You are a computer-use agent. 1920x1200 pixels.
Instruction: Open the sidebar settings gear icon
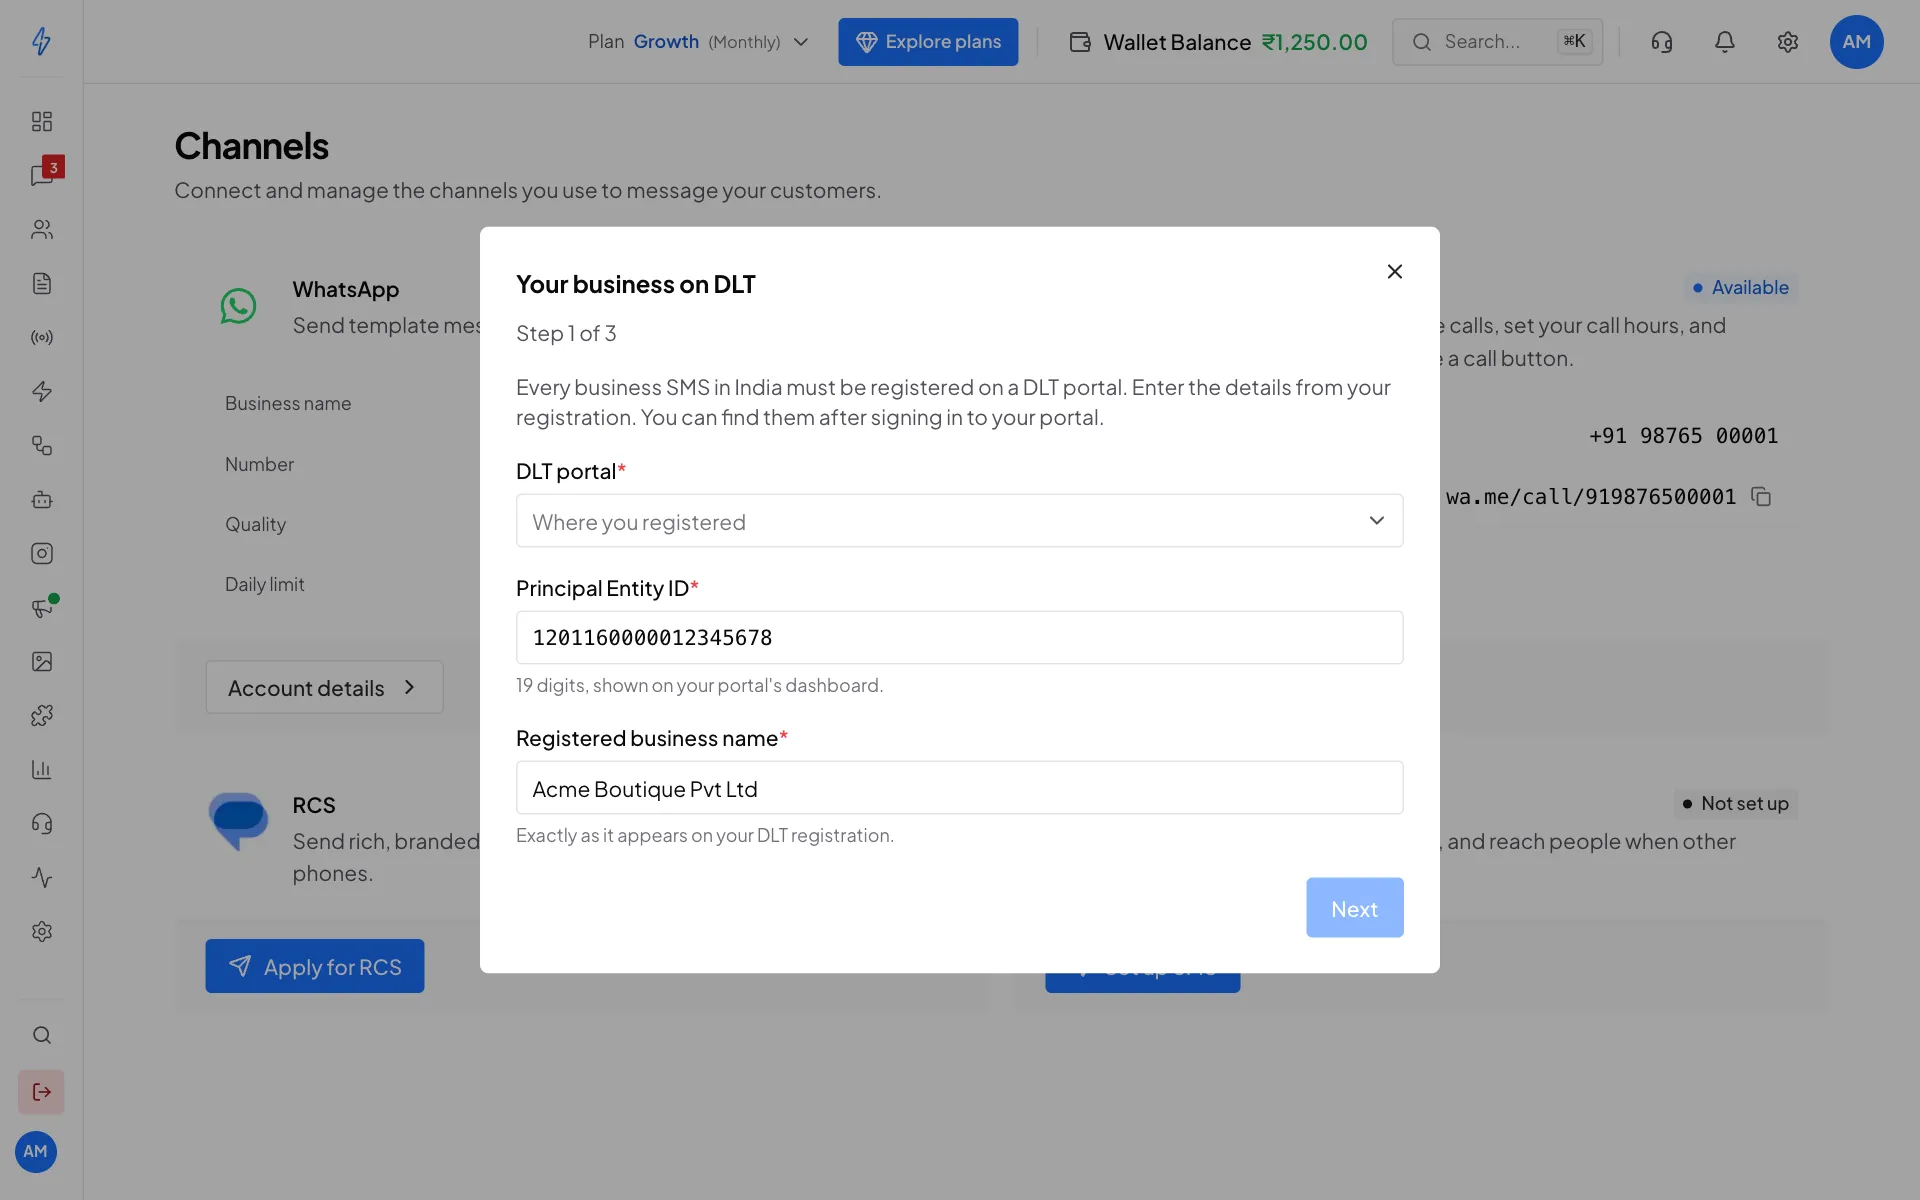(41, 931)
